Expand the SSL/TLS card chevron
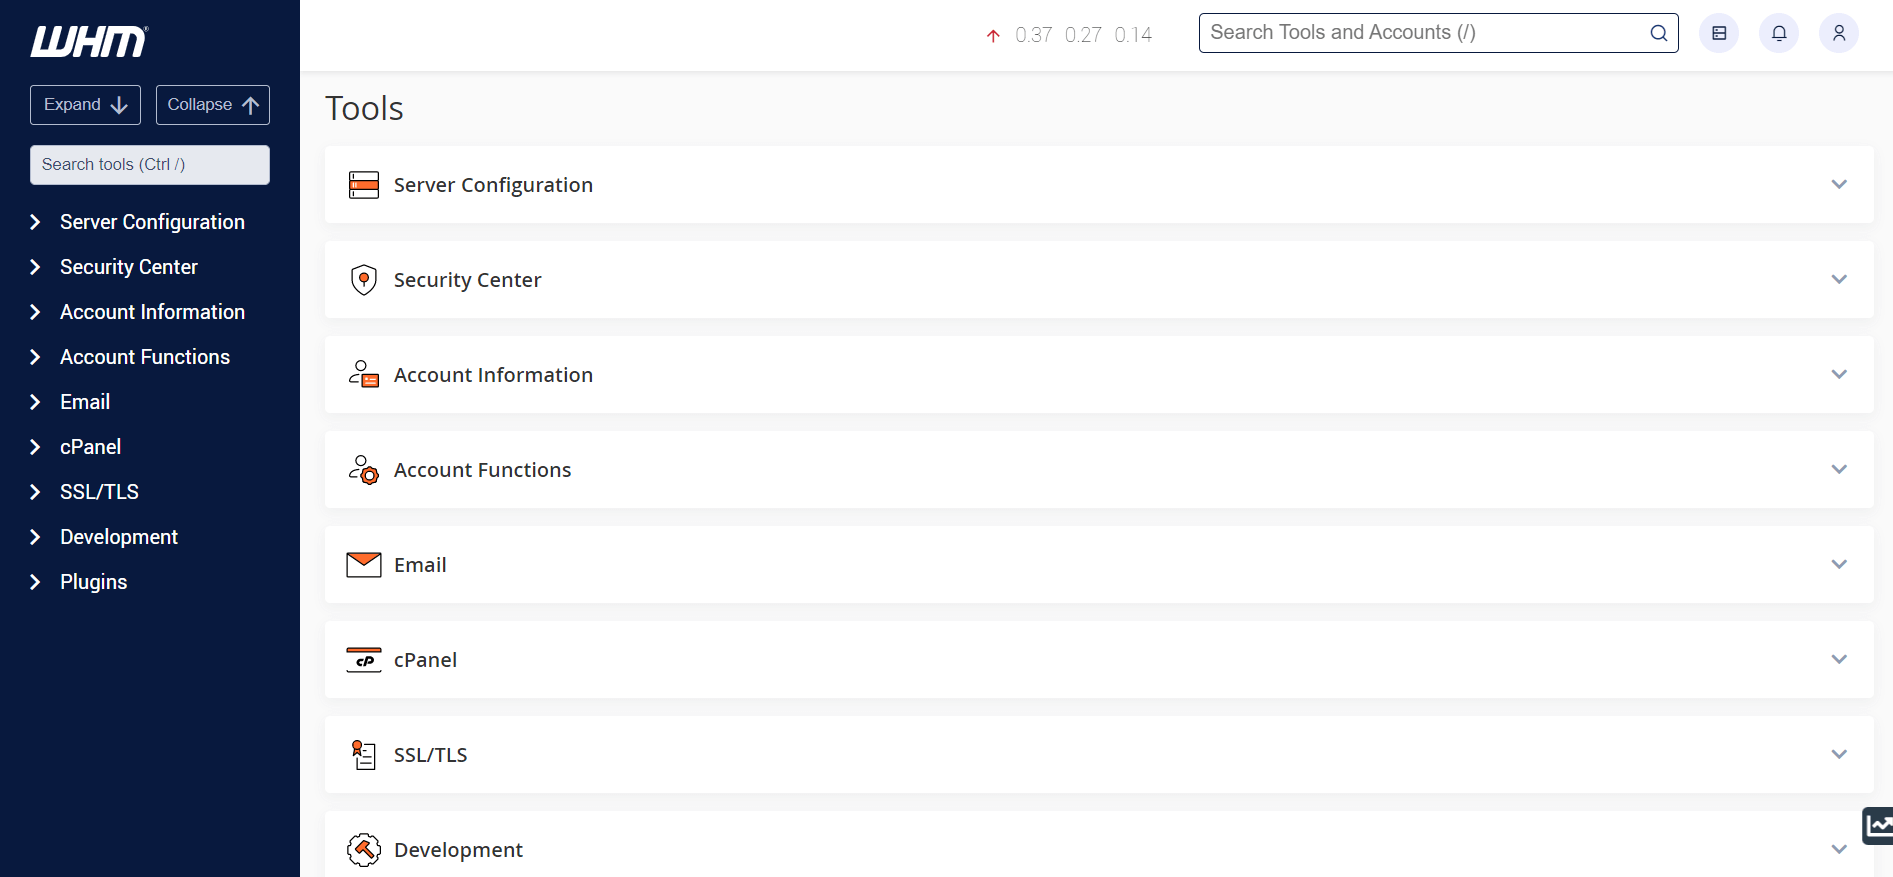 [x=1839, y=754]
